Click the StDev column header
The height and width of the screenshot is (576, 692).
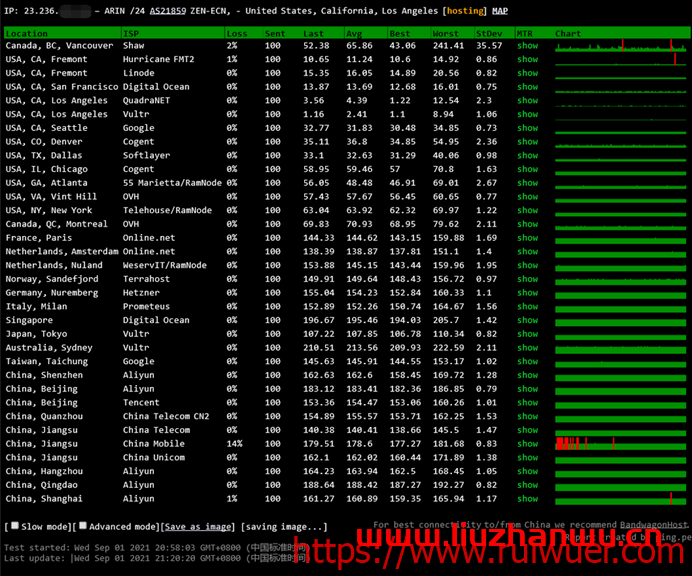489,33
